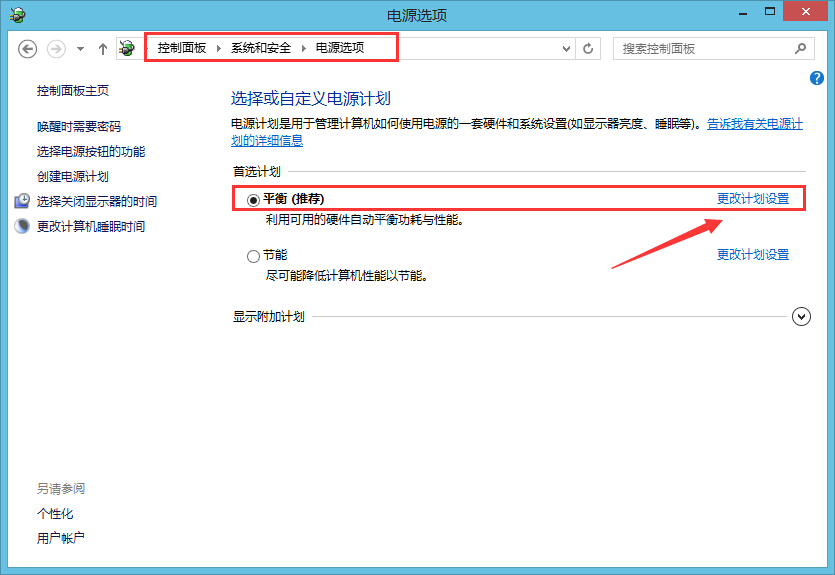835x575 pixels.
Task: Click the 首选计划 section label
Action: click(x=257, y=172)
